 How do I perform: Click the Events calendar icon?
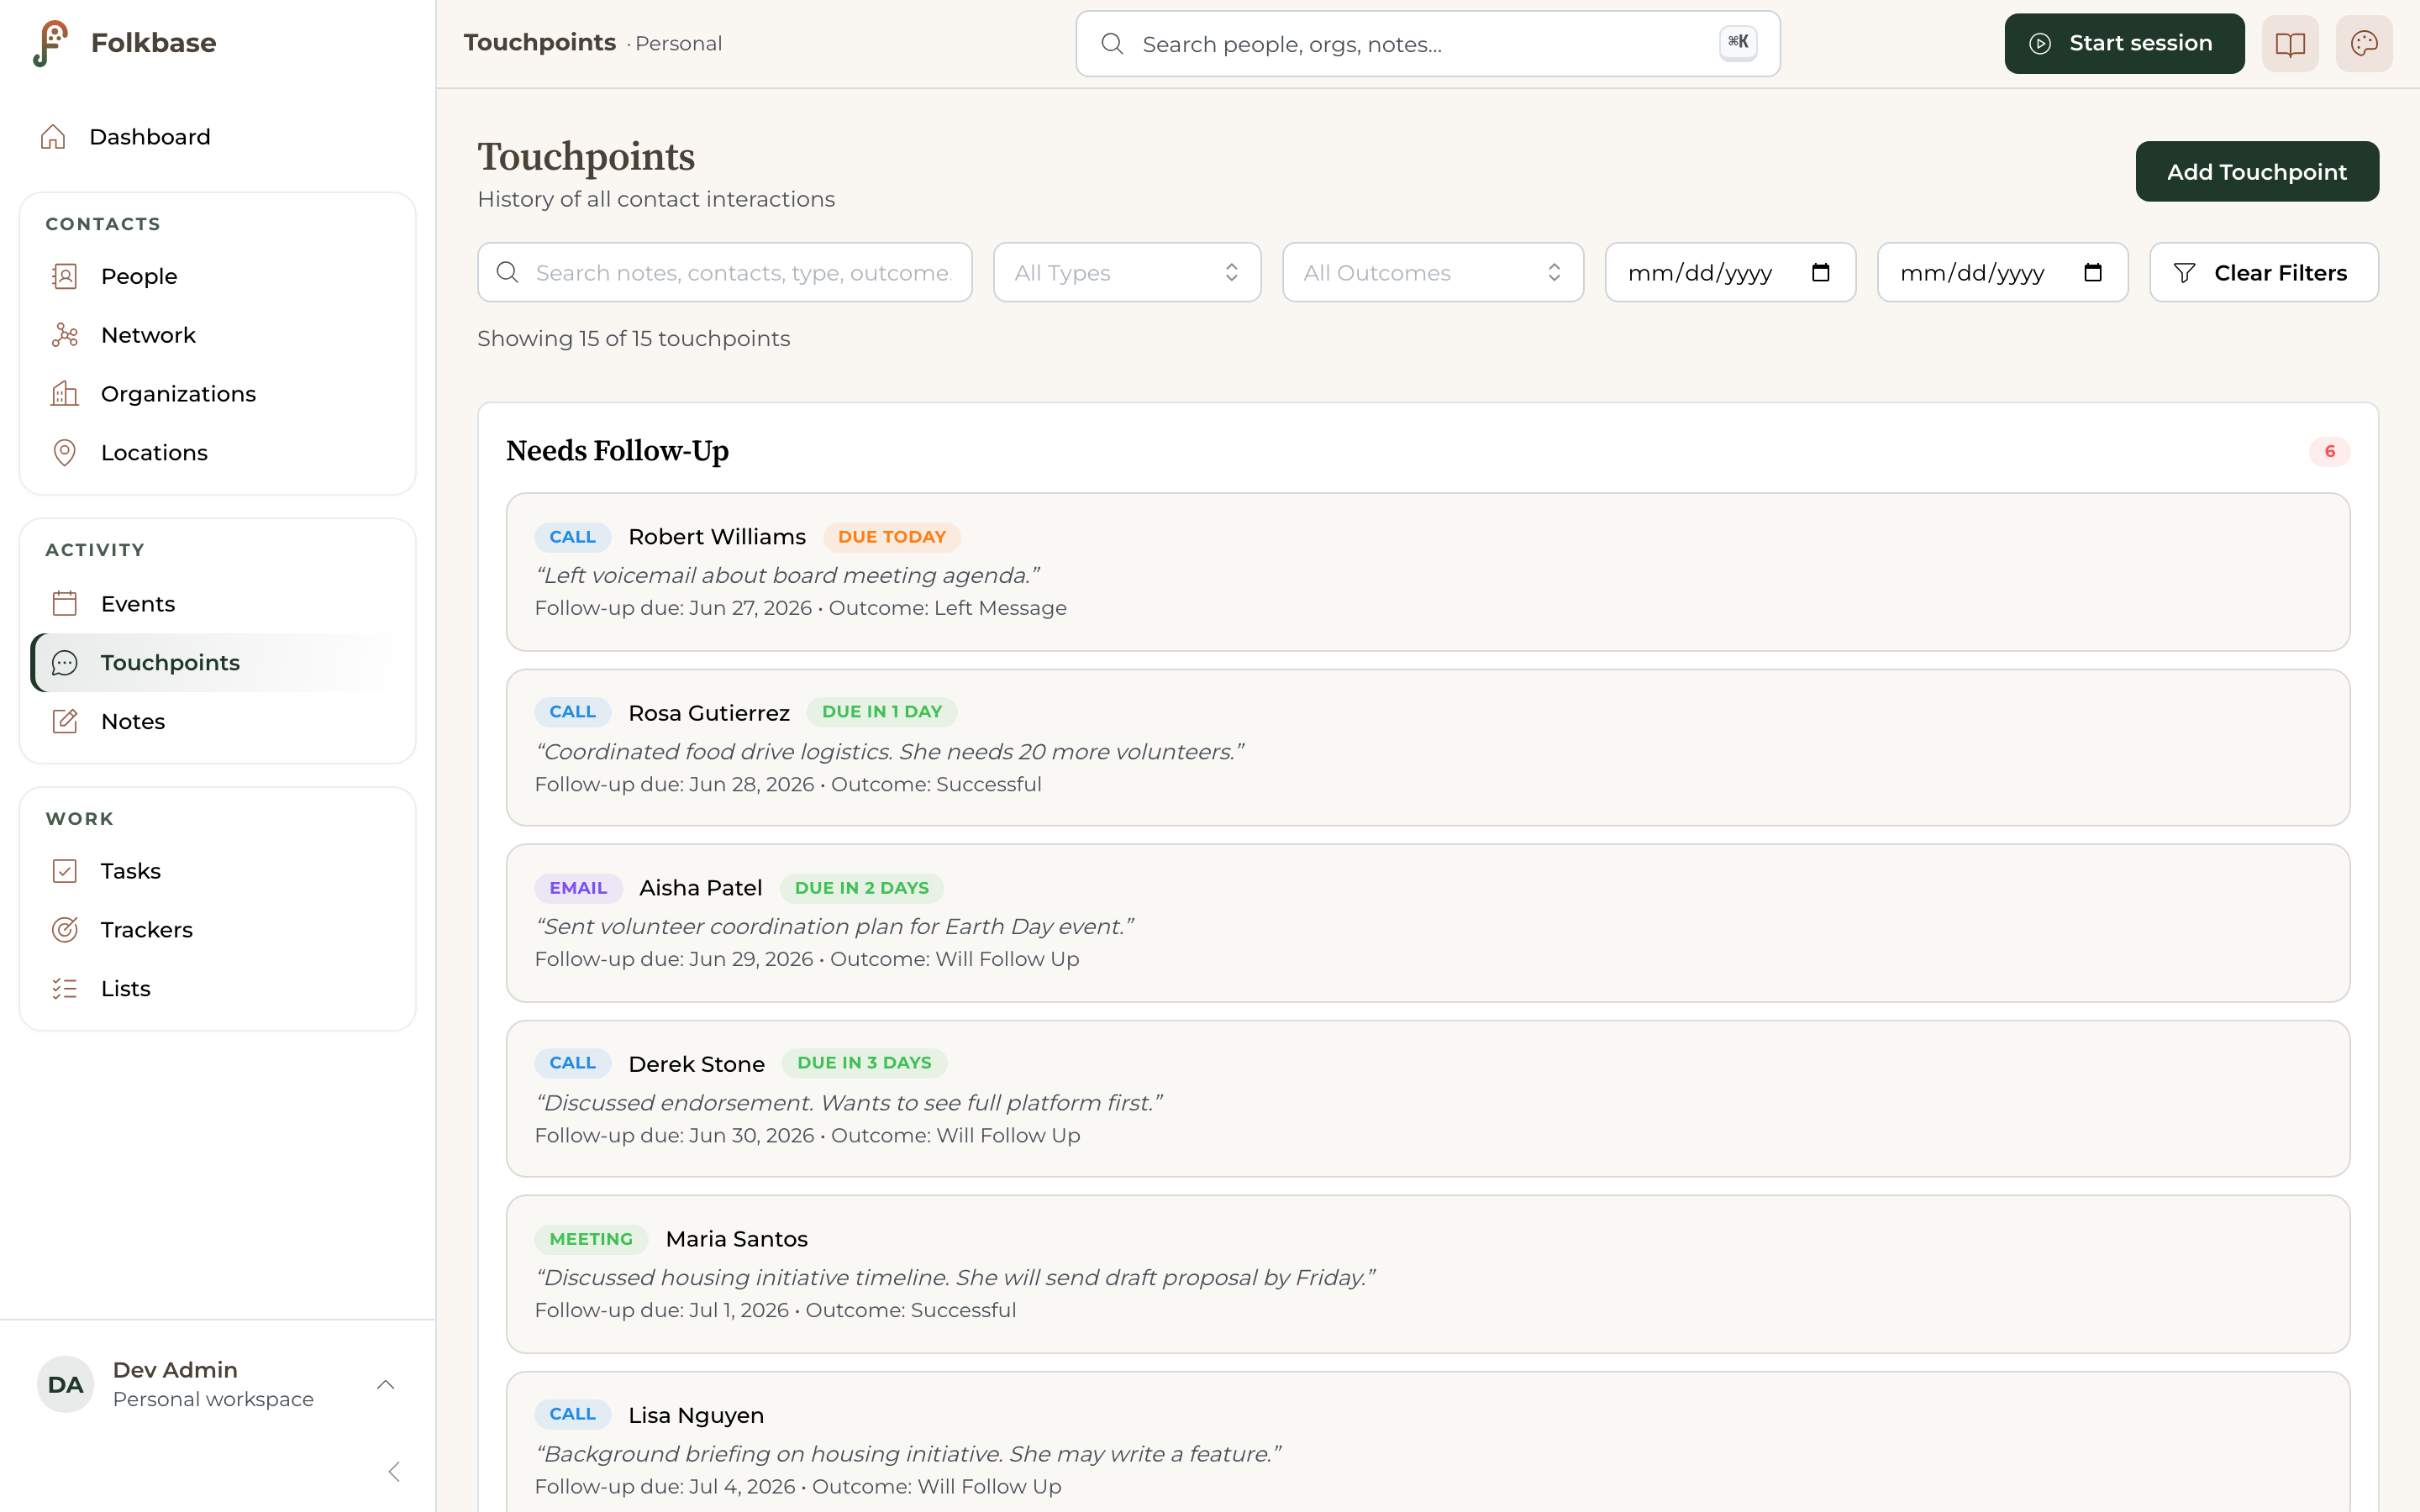click(x=65, y=604)
